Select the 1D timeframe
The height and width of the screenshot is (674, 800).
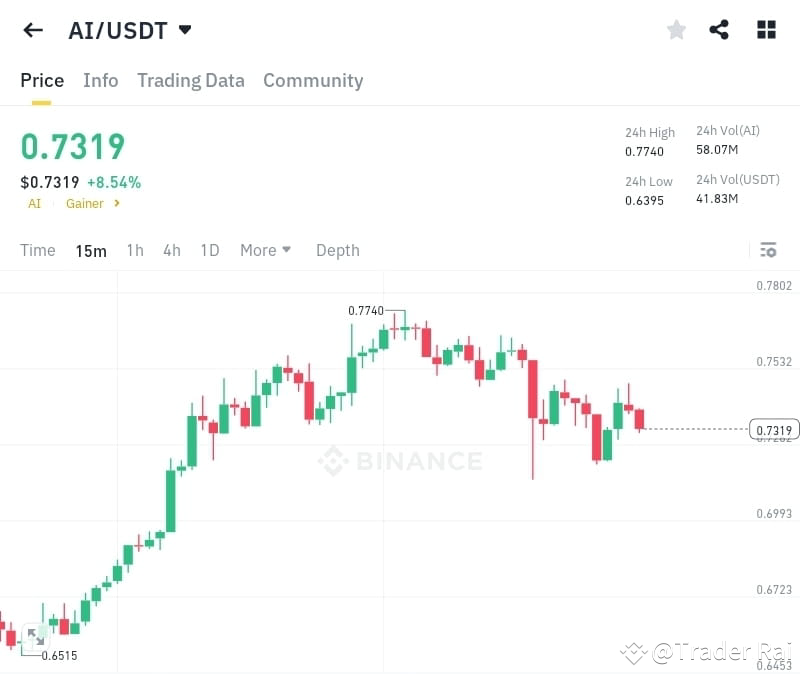click(210, 250)
